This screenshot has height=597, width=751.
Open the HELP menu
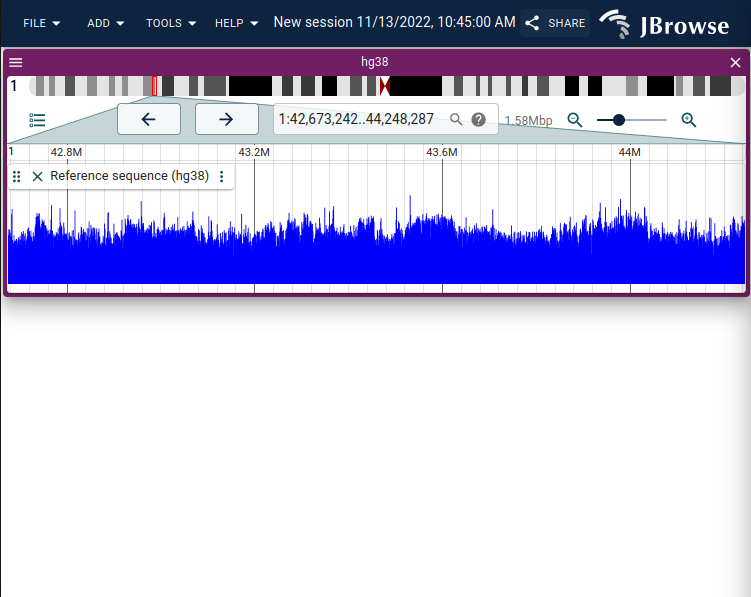coord(236,23)
